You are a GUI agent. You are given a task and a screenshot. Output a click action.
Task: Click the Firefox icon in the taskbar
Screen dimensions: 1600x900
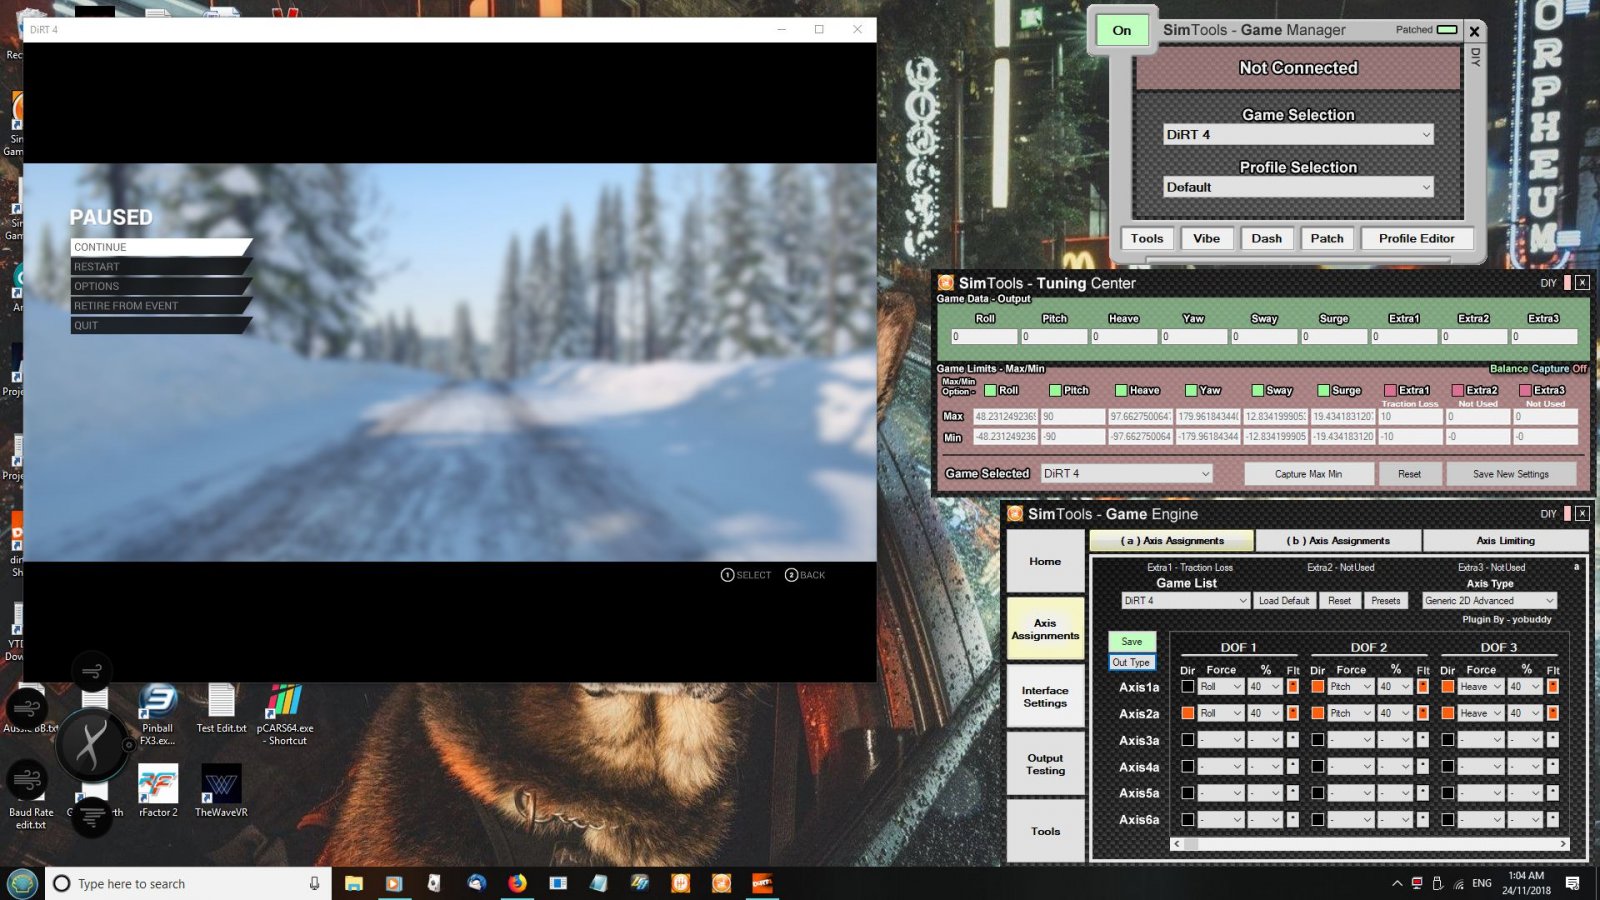(x=517, y=883)
